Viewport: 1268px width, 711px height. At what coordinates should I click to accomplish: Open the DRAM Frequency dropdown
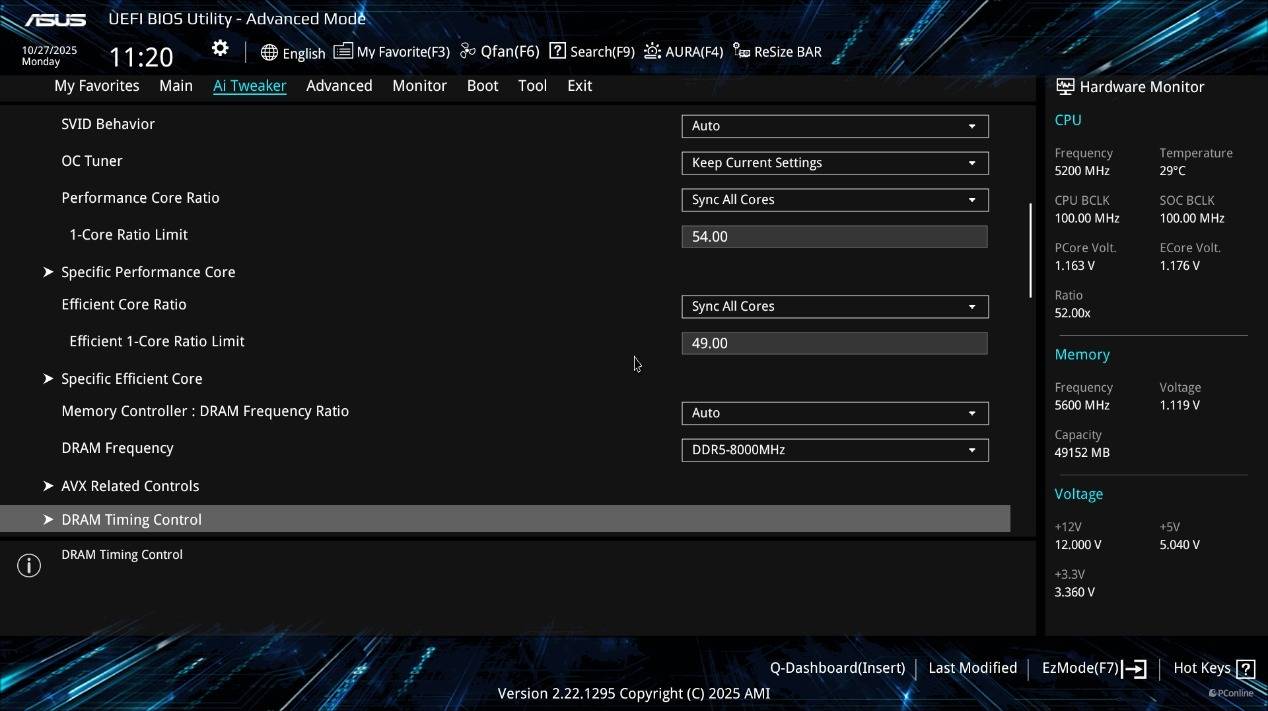(x=835, y=450)
